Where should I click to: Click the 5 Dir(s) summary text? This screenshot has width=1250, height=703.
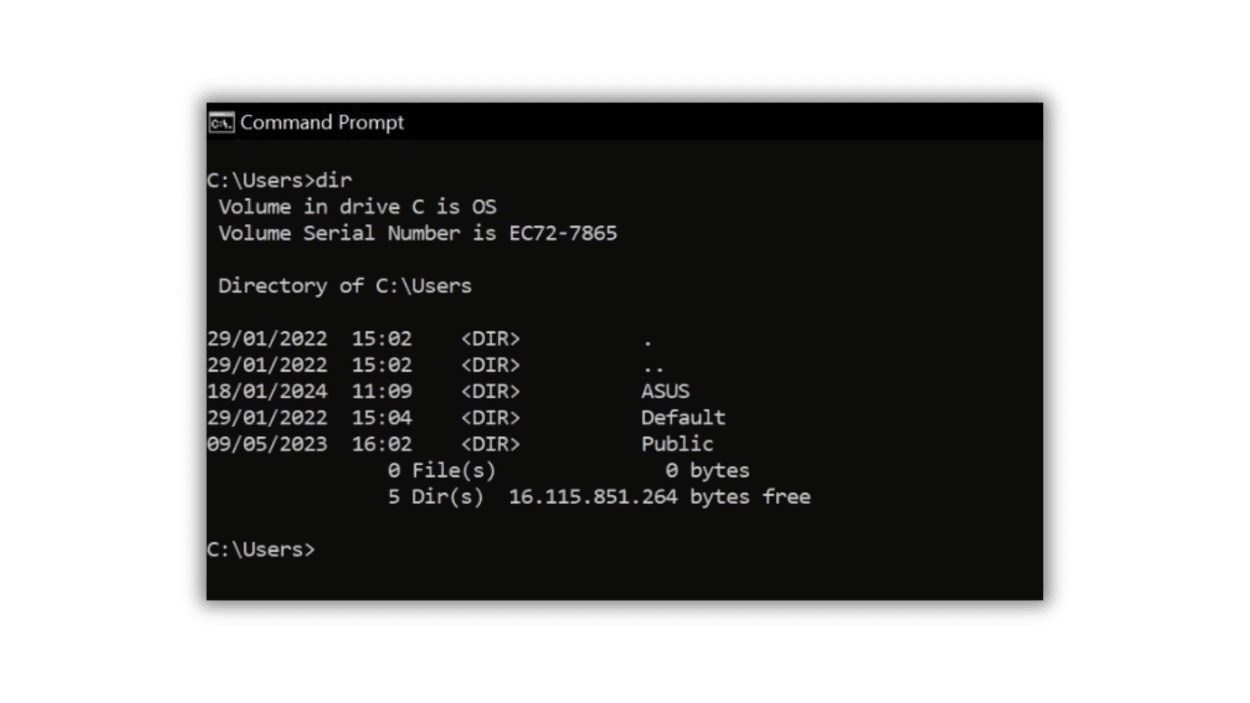[435, 497]
